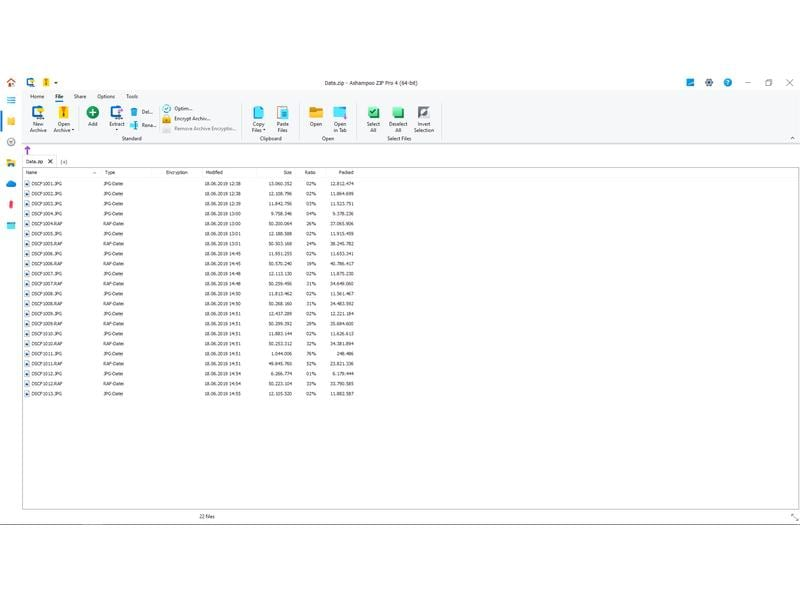Click the yellow archive icon in left sidebar
Viewport: 800px width, 600px height.
tap(11, 121)
